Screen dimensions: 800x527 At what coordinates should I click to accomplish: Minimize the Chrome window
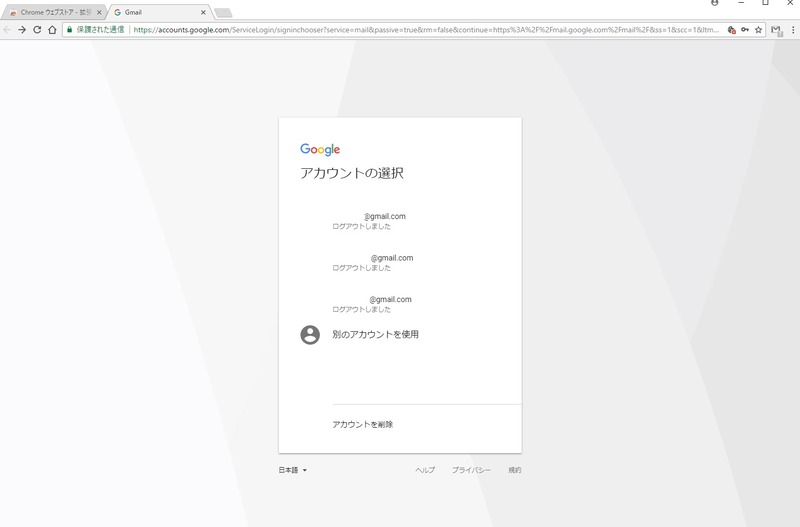pyautogui.click(x=741, y=3)
